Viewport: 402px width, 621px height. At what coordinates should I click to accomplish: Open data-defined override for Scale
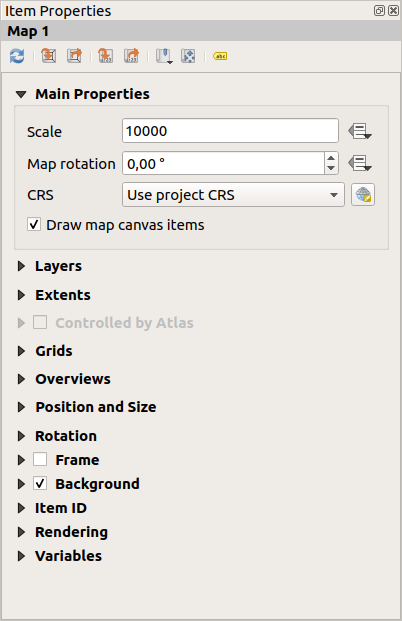[x=360, y=131]
